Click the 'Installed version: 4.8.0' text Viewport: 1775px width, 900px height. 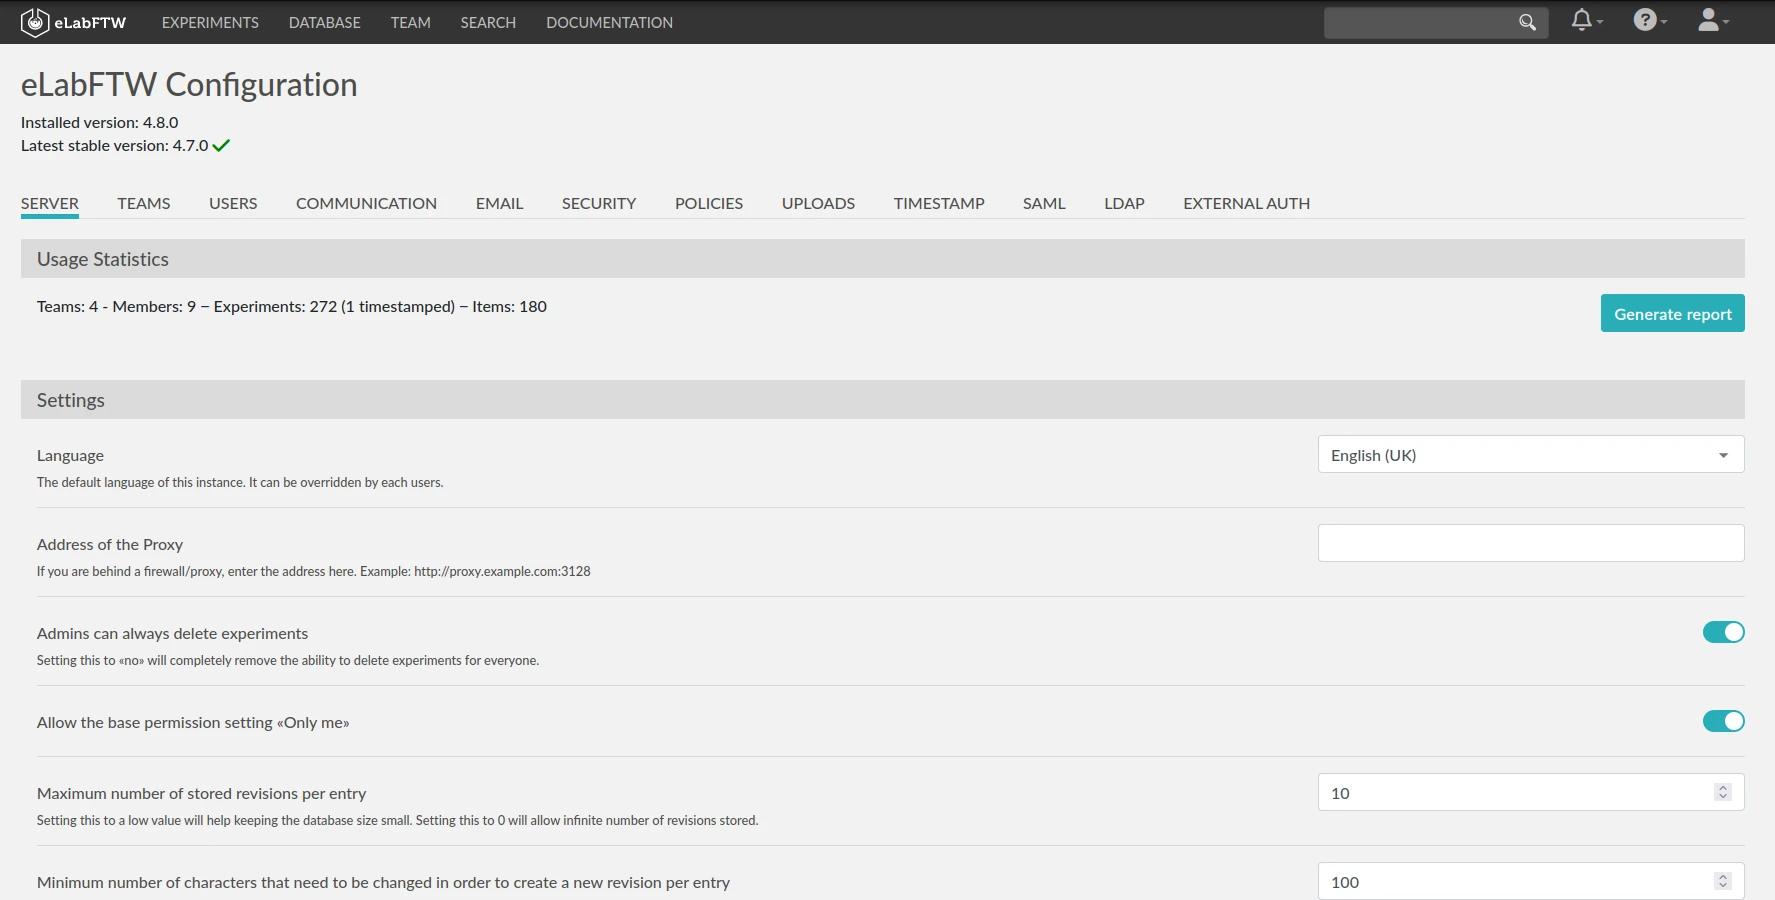pyautogui.click(x=100, y=122)
